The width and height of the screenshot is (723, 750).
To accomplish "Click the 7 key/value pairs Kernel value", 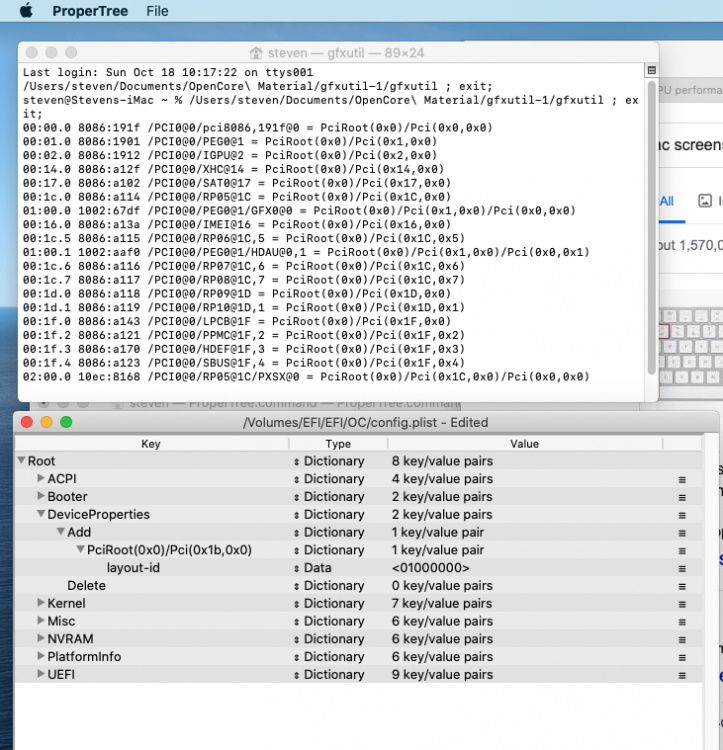I will (442, 603).
